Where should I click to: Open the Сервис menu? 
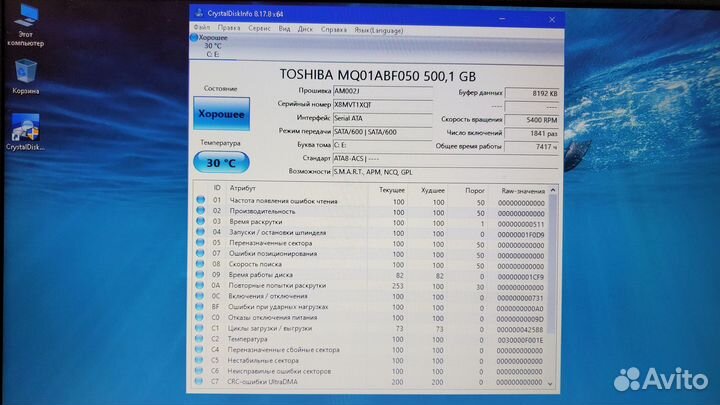[x=259, y=28]
